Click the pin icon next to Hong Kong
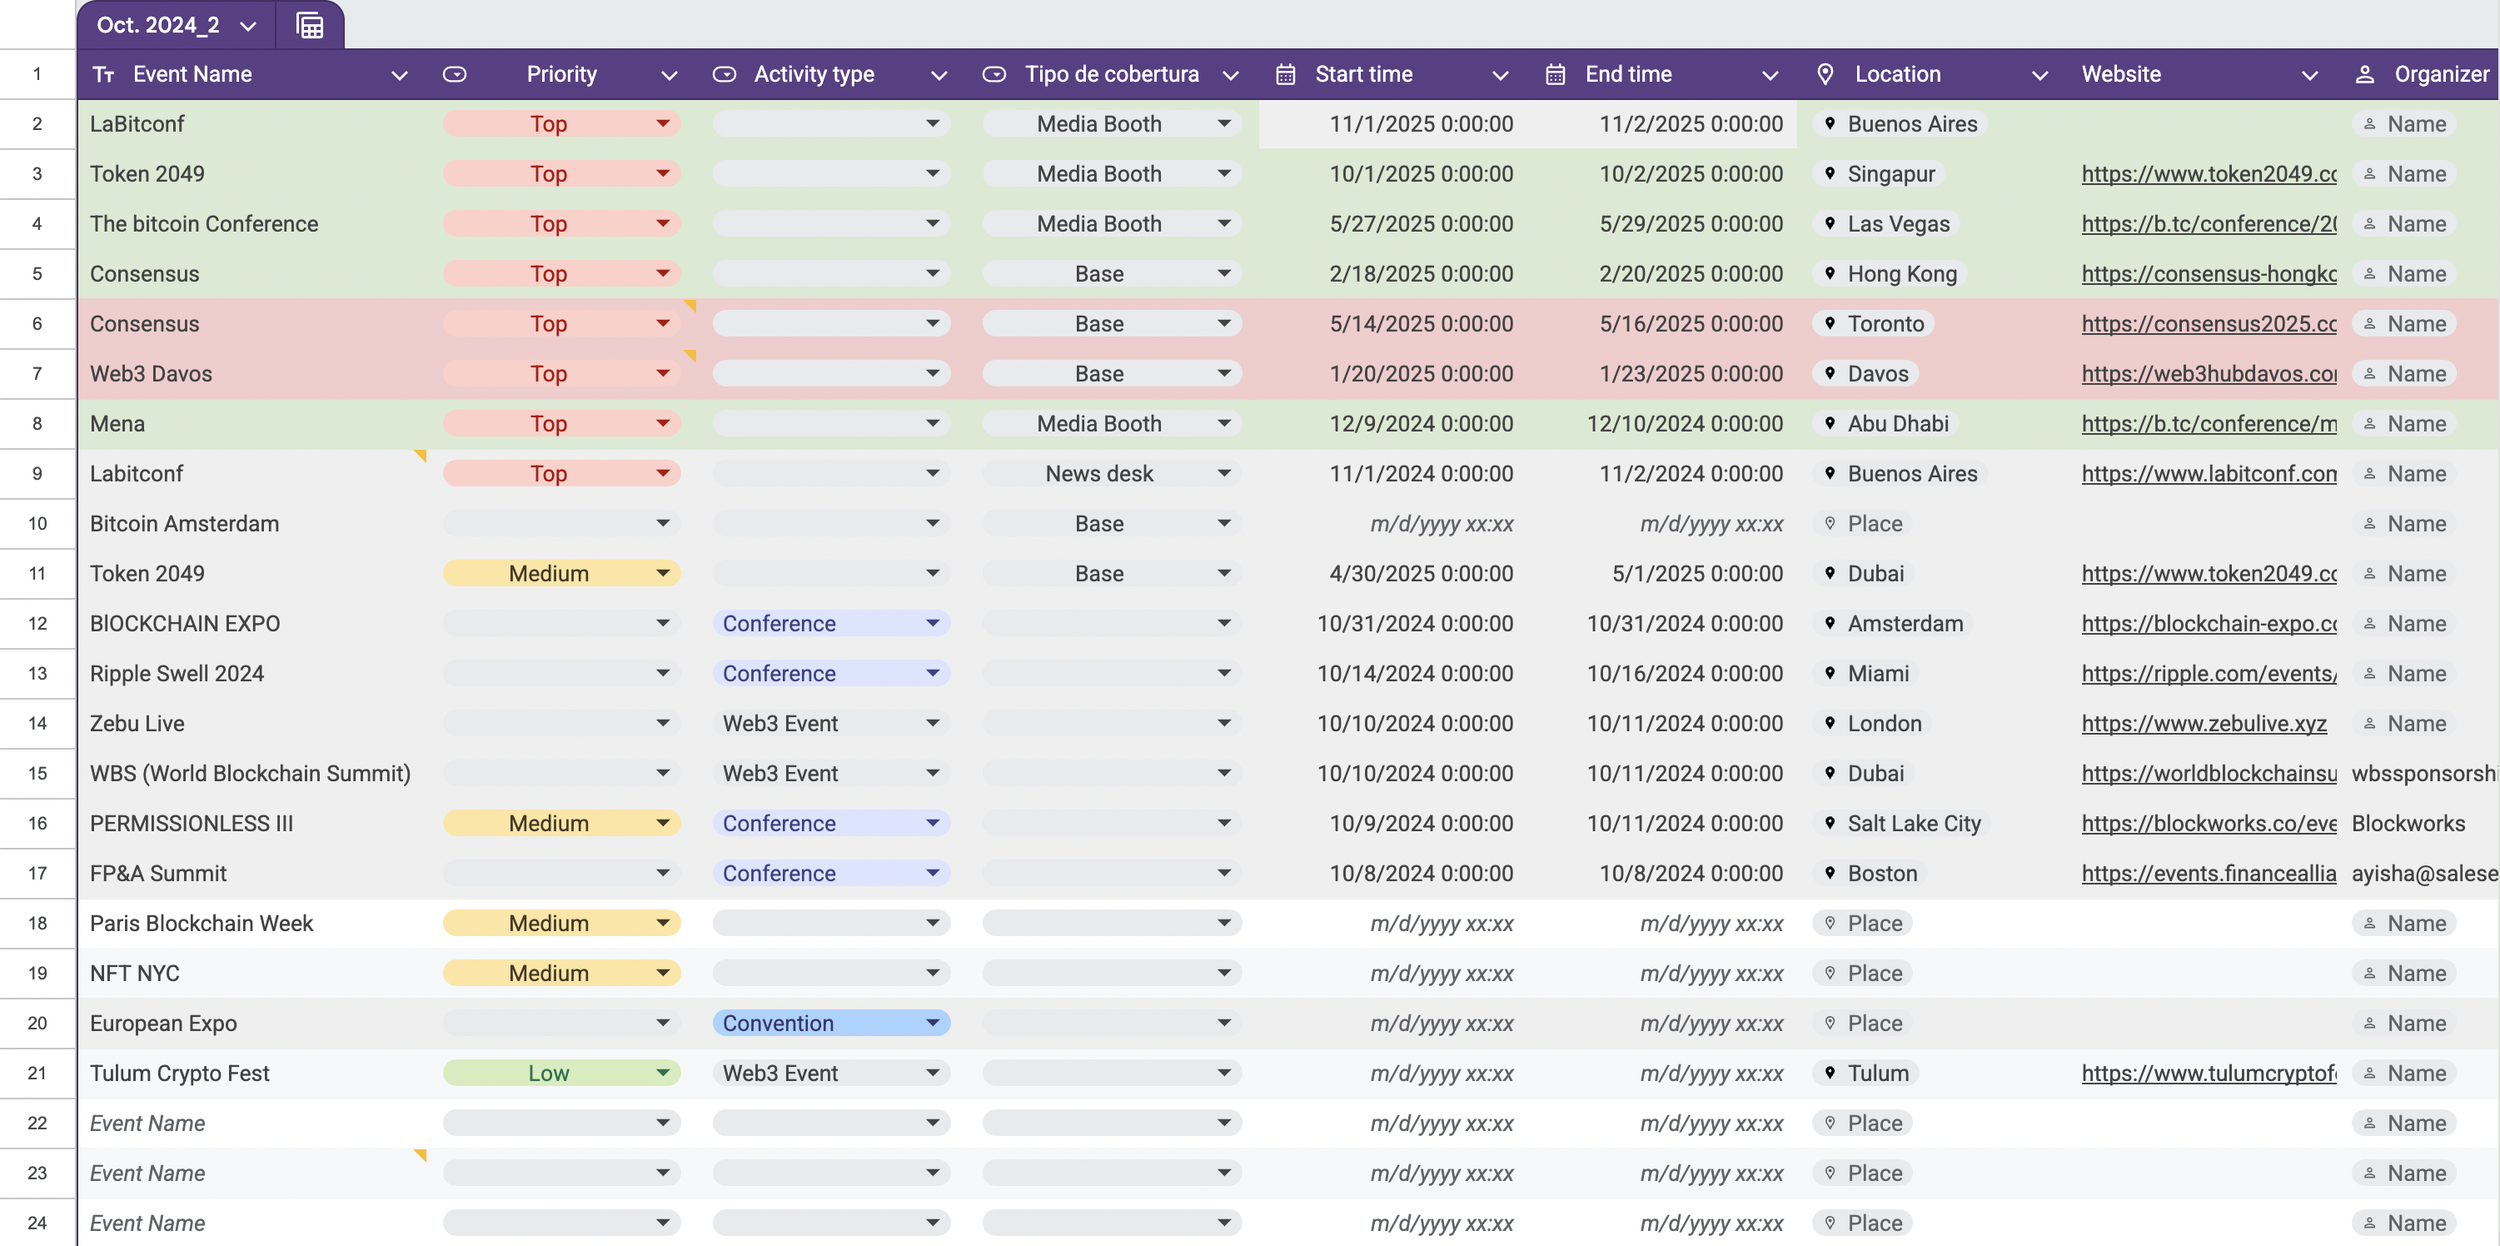 pyautogui.click(x=1830, y=273)
